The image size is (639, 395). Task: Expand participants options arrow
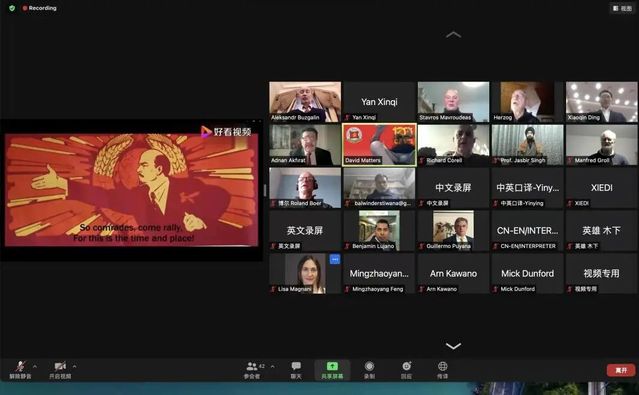[272, 366]
